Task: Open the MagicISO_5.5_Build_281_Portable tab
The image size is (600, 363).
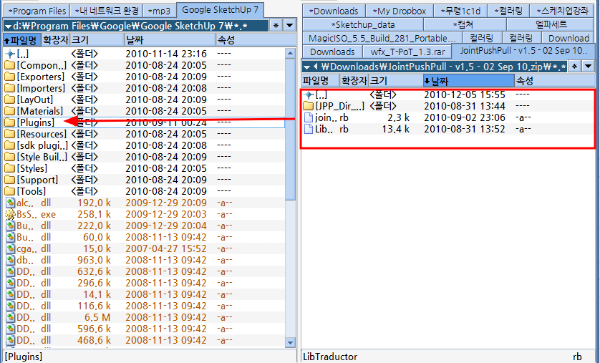Action: [x=382, y=38]
